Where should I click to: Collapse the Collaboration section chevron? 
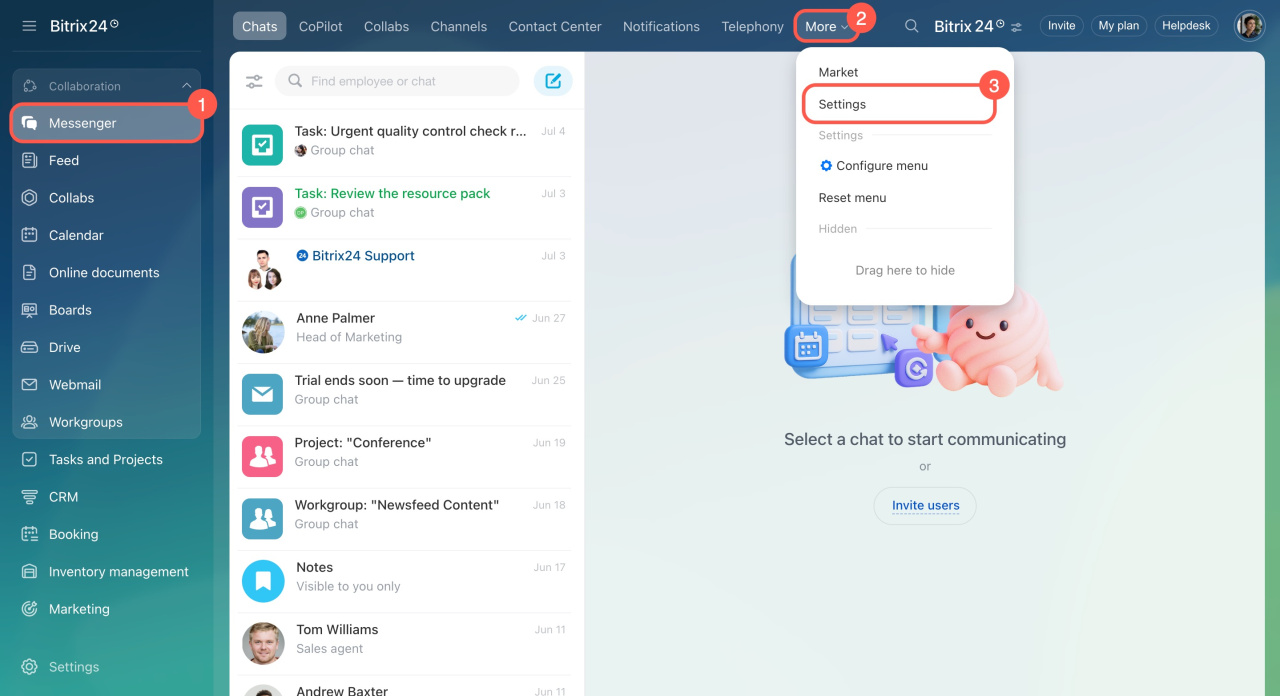[186, 86]
